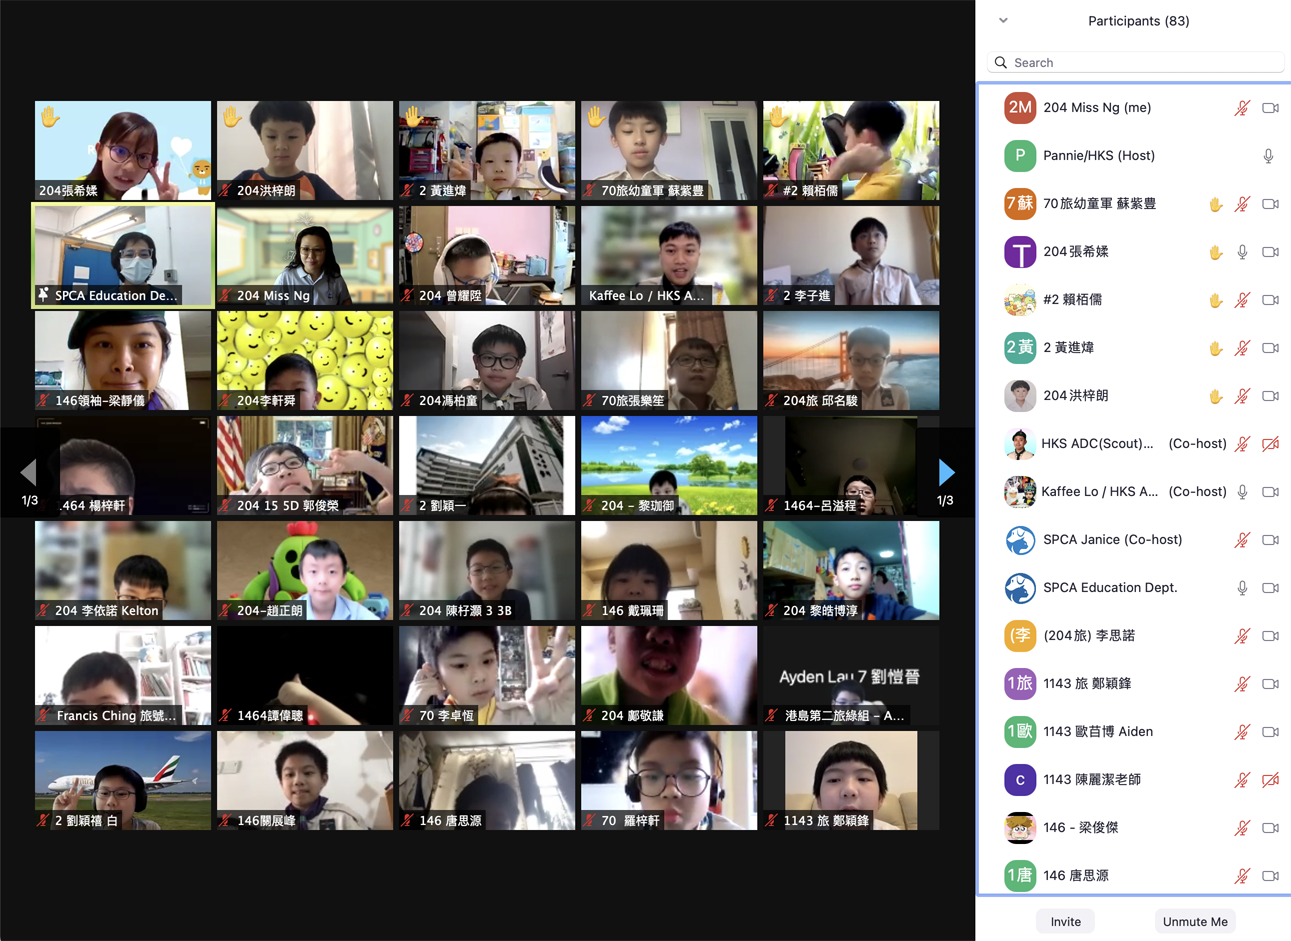
Task: Go to previous gallery page with left arrow
Action: [28, 472]
